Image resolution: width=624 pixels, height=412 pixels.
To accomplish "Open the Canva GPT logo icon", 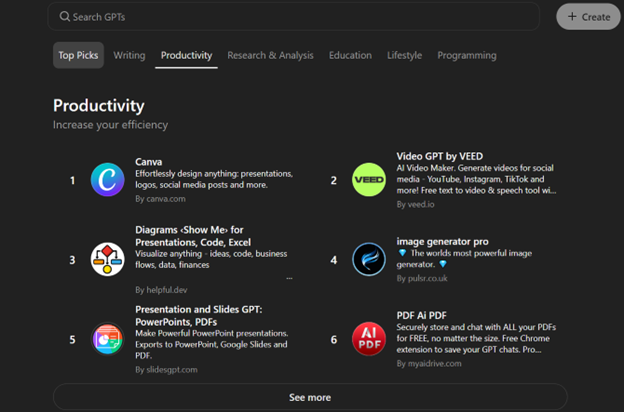I will (x=107, y=180).
